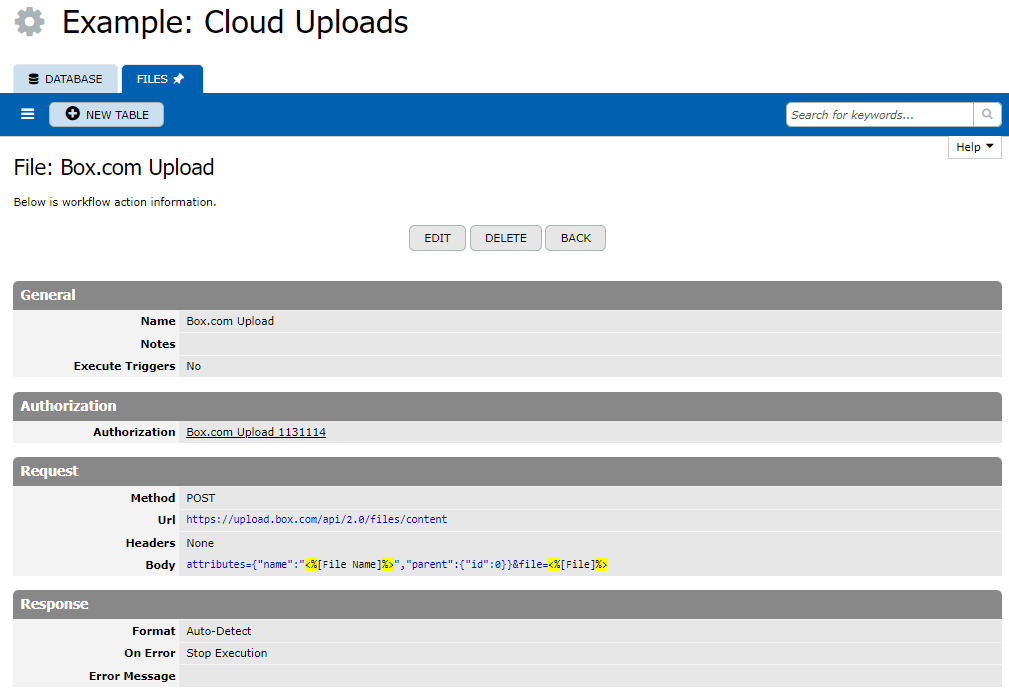
Task: Focus the Search for keywords field
Action: coord(879,115)
